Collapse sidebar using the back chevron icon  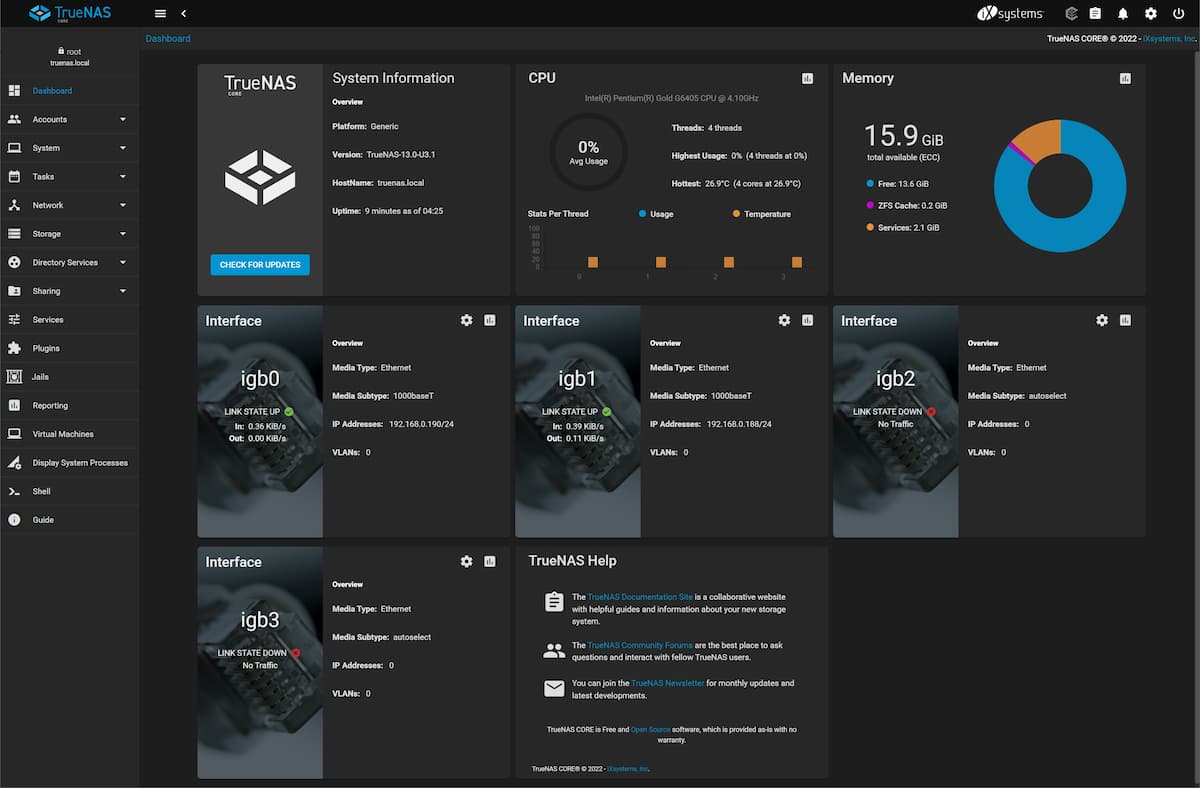184,14
